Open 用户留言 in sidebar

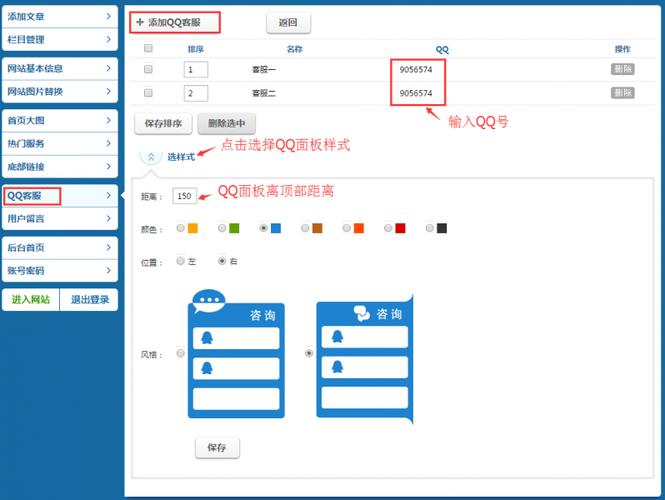click(x=60, y=219)
